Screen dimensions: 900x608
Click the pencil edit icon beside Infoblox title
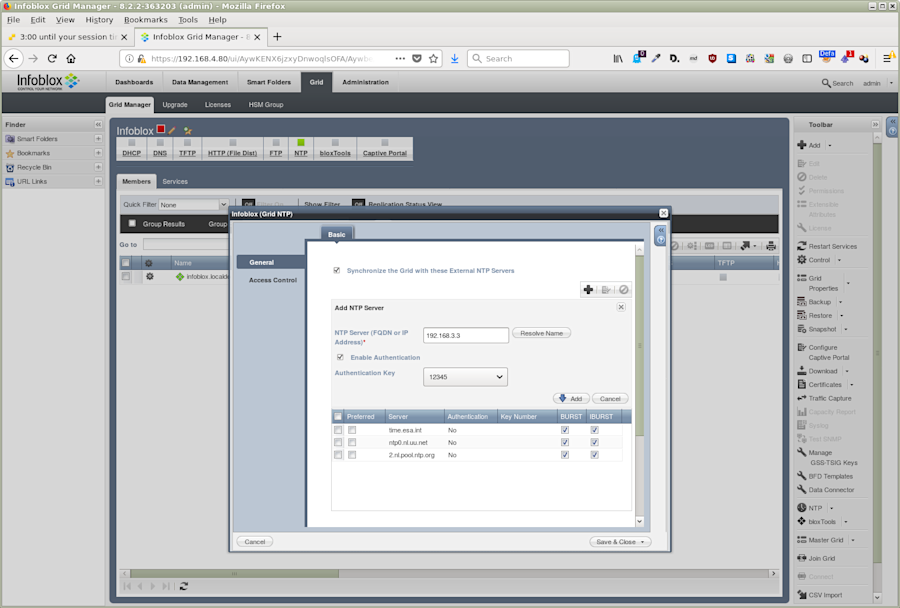click(x=172, y=130)
